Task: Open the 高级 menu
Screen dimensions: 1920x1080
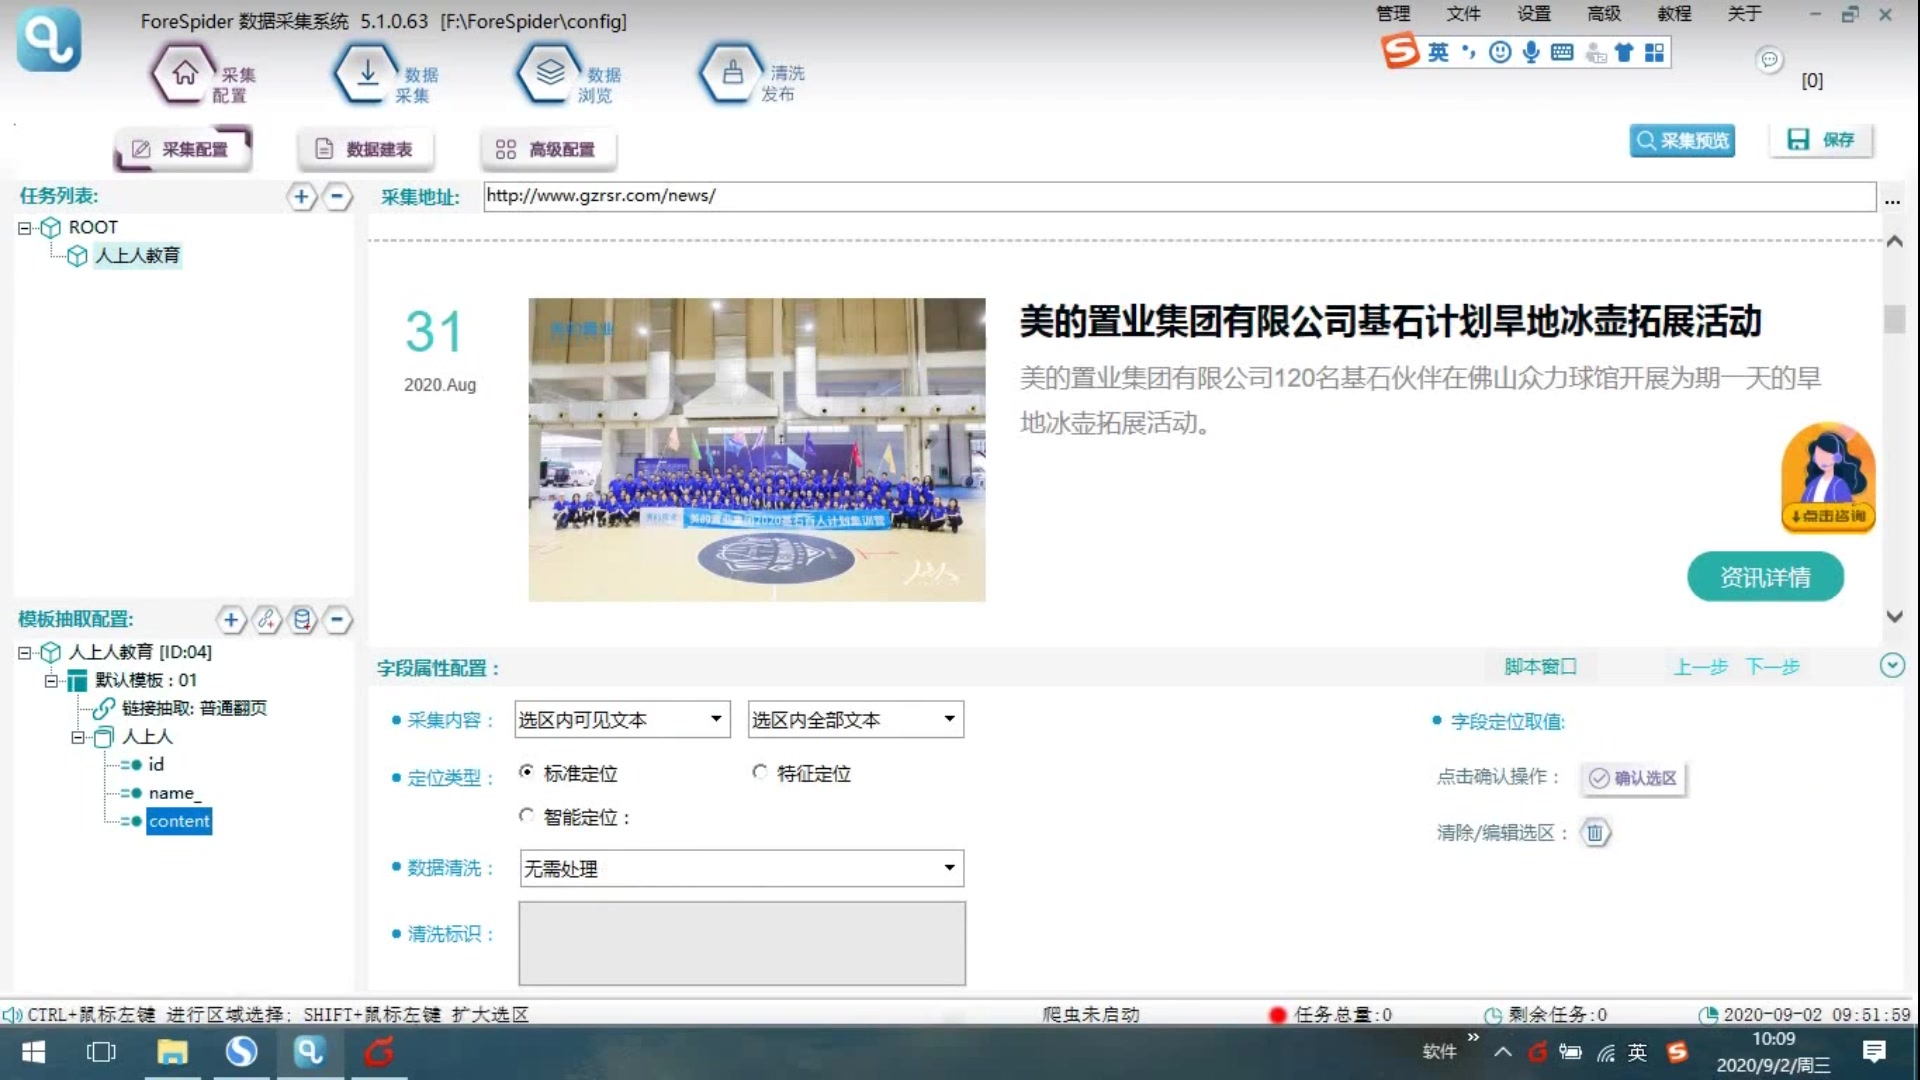Action: click(1604, 14)
